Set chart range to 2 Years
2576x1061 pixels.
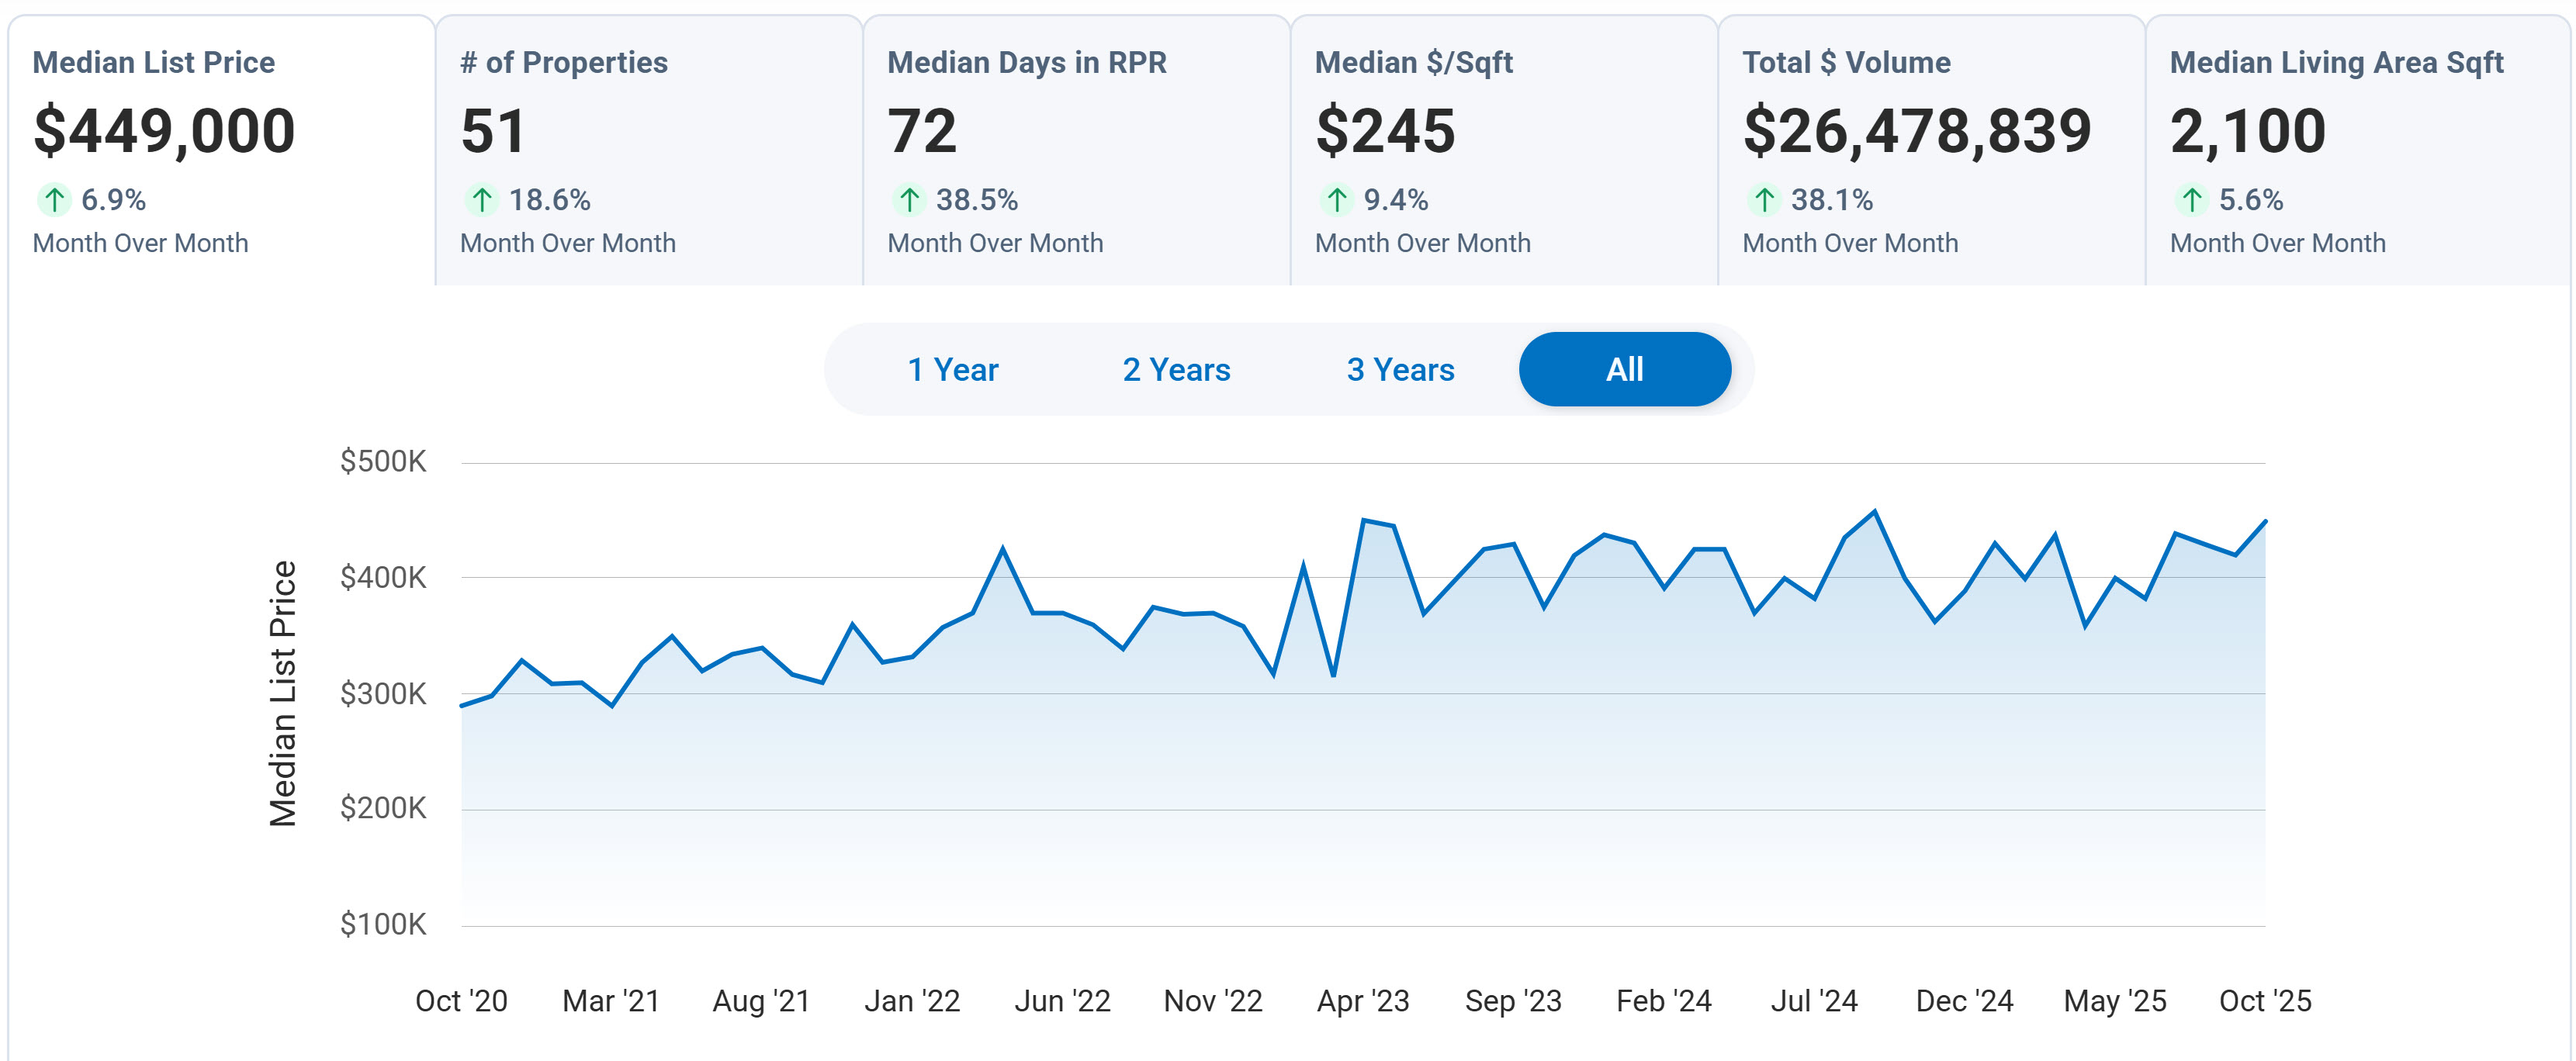coord(1176,370)
